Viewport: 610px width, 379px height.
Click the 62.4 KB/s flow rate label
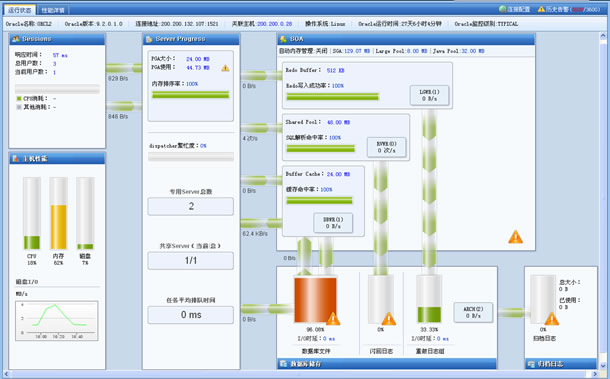(x=255, y=233)
